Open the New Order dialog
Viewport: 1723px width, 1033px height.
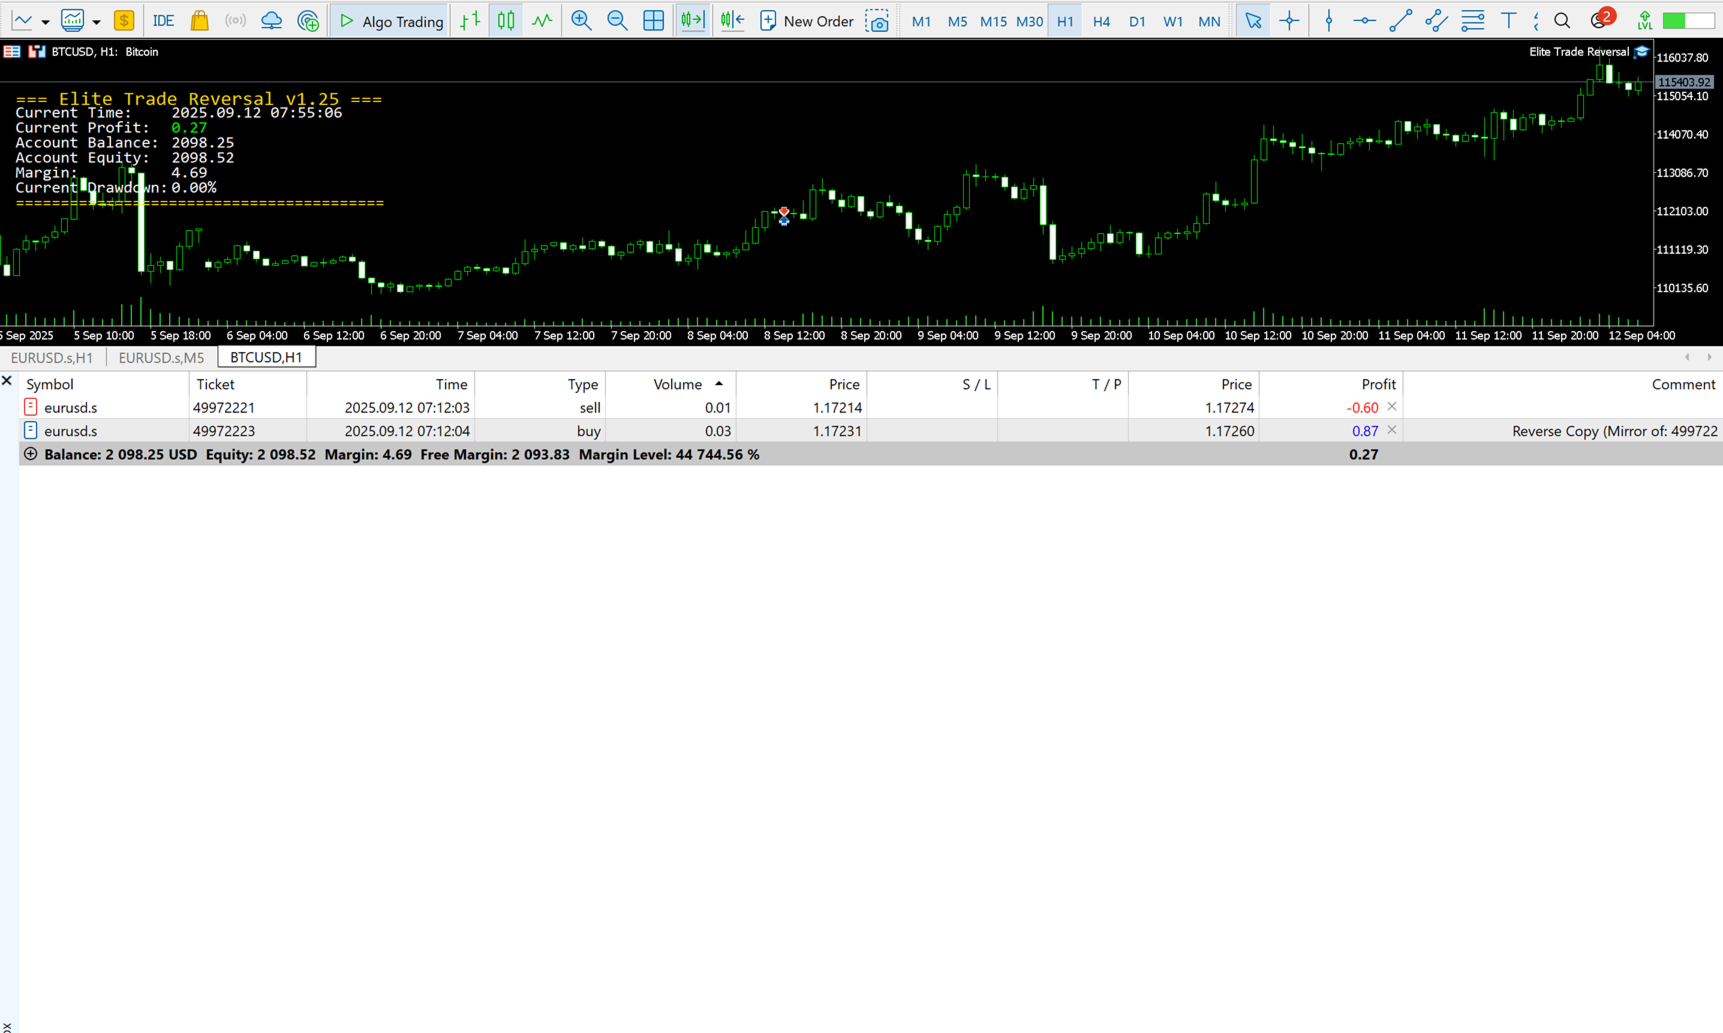tap(807, 20)
